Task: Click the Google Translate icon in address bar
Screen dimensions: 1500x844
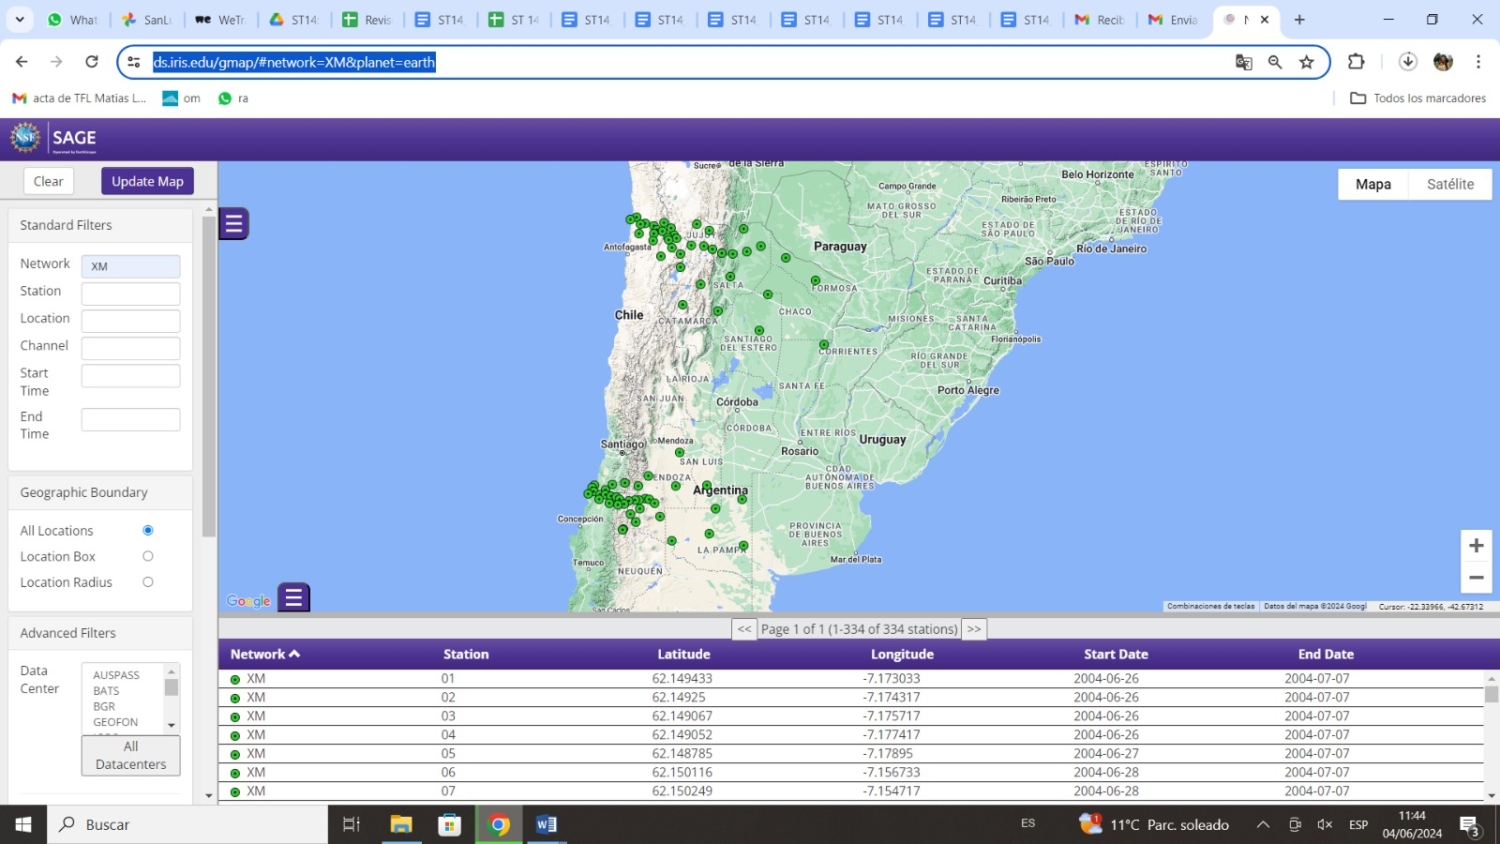Action: (x=1244, y=62)
